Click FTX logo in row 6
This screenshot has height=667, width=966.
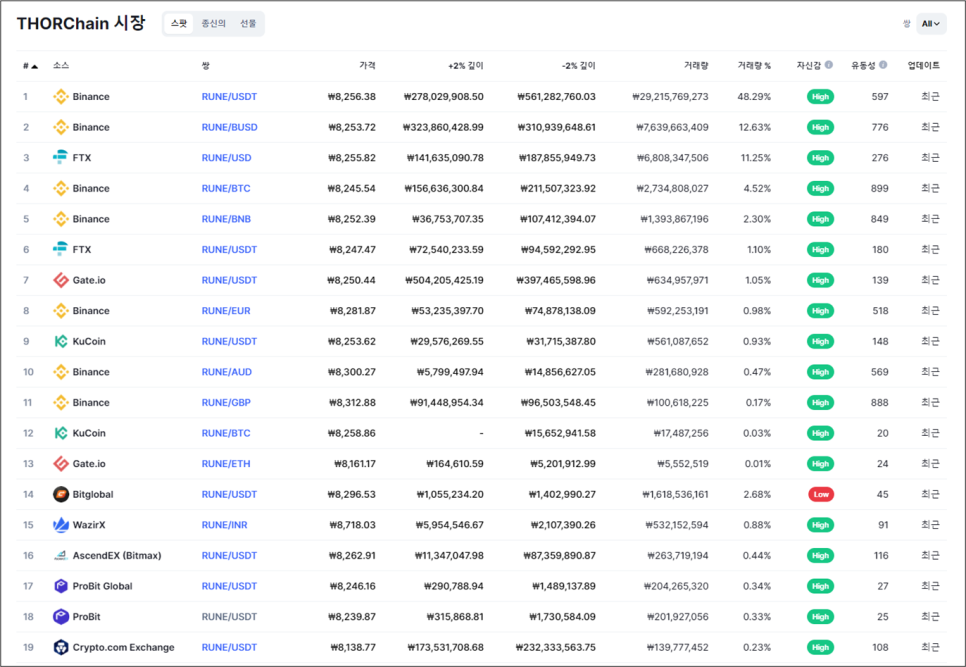click(x=60, y=249)
